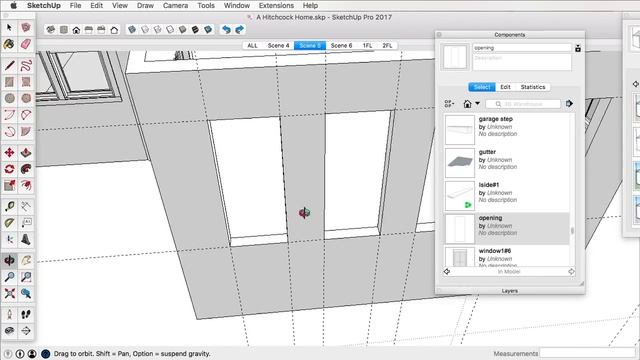This screenshot has width=640, height=360.
Task: Select the lside#1 component
Action: pos(507,196)
